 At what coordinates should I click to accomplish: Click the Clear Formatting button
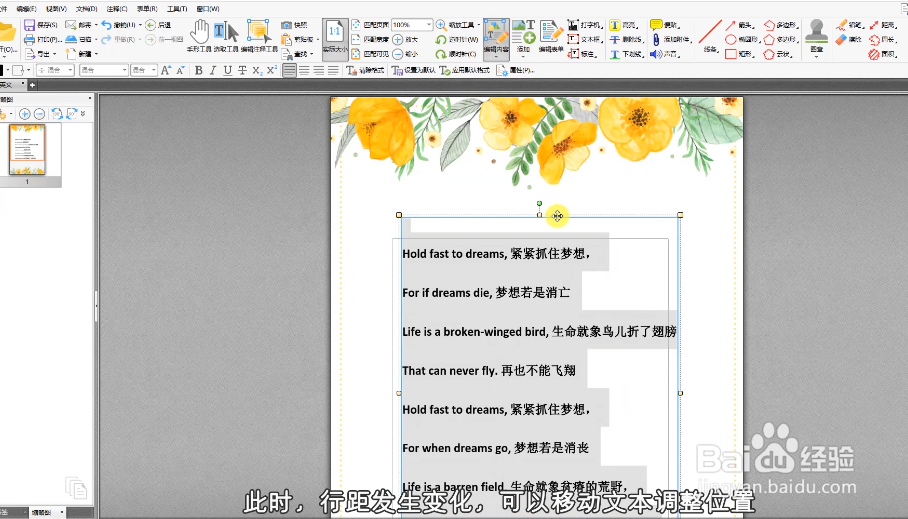pyautogui.click(x=365, y=70)
